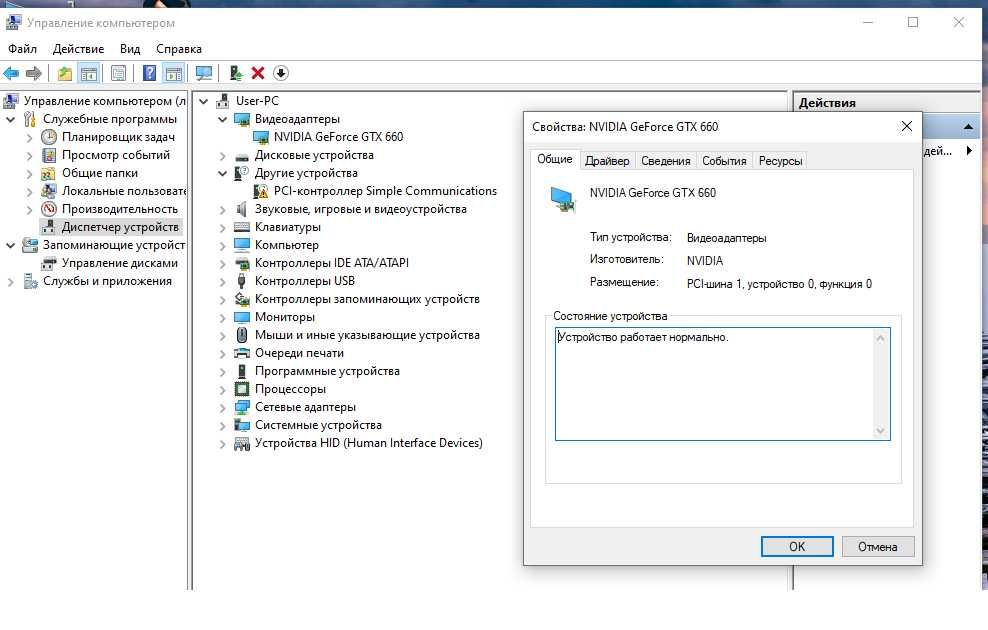The width and height of the screenshot is (988, 630).
Task: Expand the Производительность node
Action: [x=30, y=209]
